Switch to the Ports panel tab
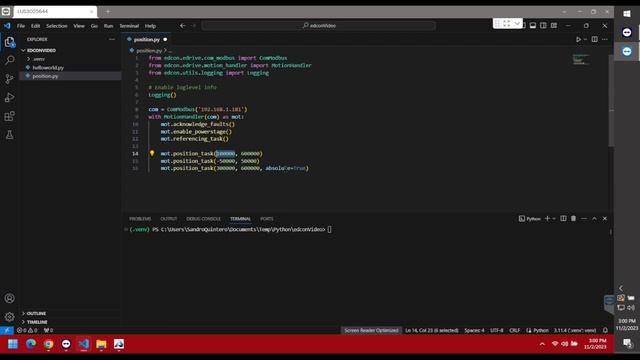This screenshot has height=360, width=640. pos(267,219)
